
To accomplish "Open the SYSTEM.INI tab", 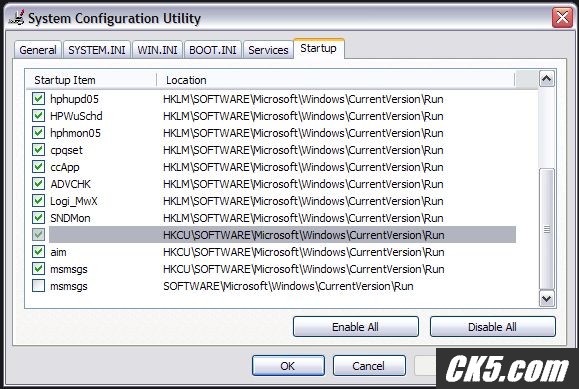I will (x=97, y=50).
